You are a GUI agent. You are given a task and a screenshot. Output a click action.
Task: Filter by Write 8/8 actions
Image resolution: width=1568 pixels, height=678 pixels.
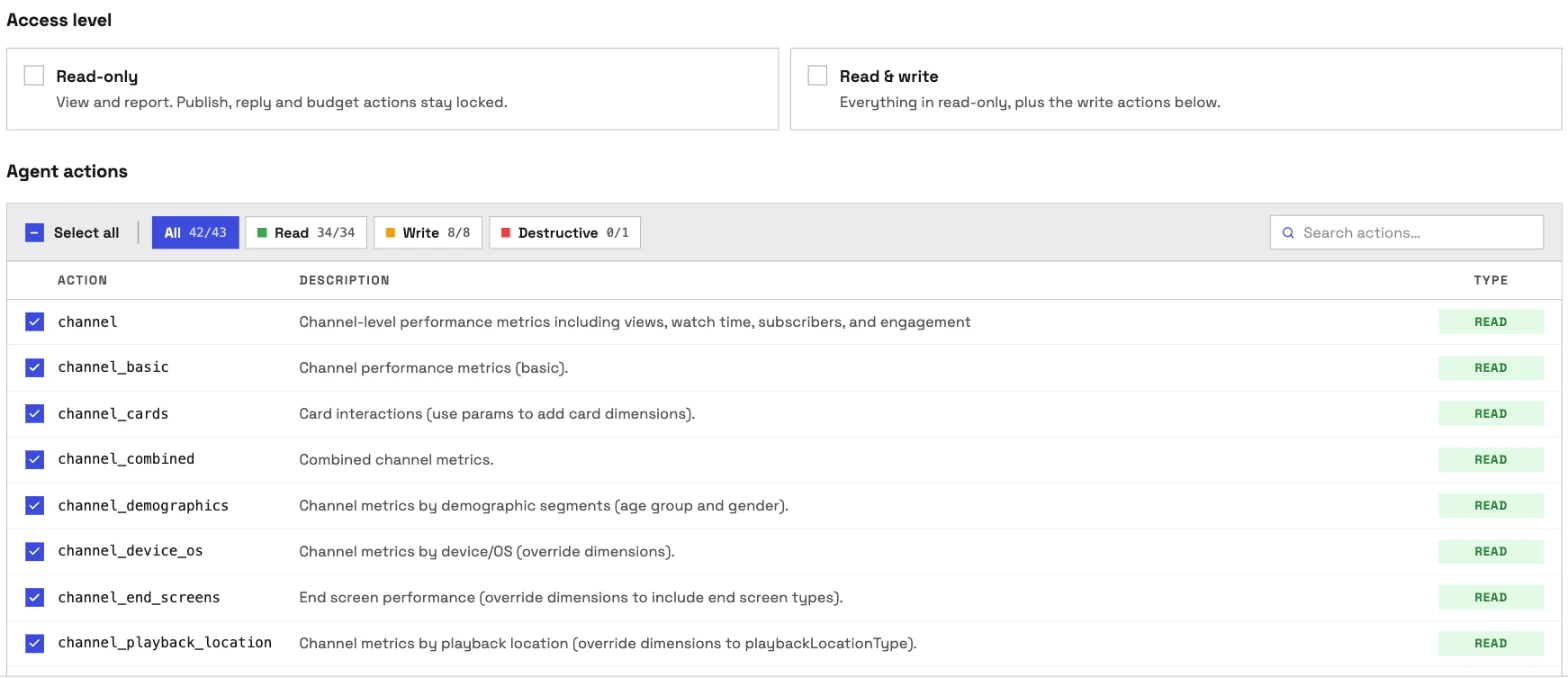(x=428, y=233)
